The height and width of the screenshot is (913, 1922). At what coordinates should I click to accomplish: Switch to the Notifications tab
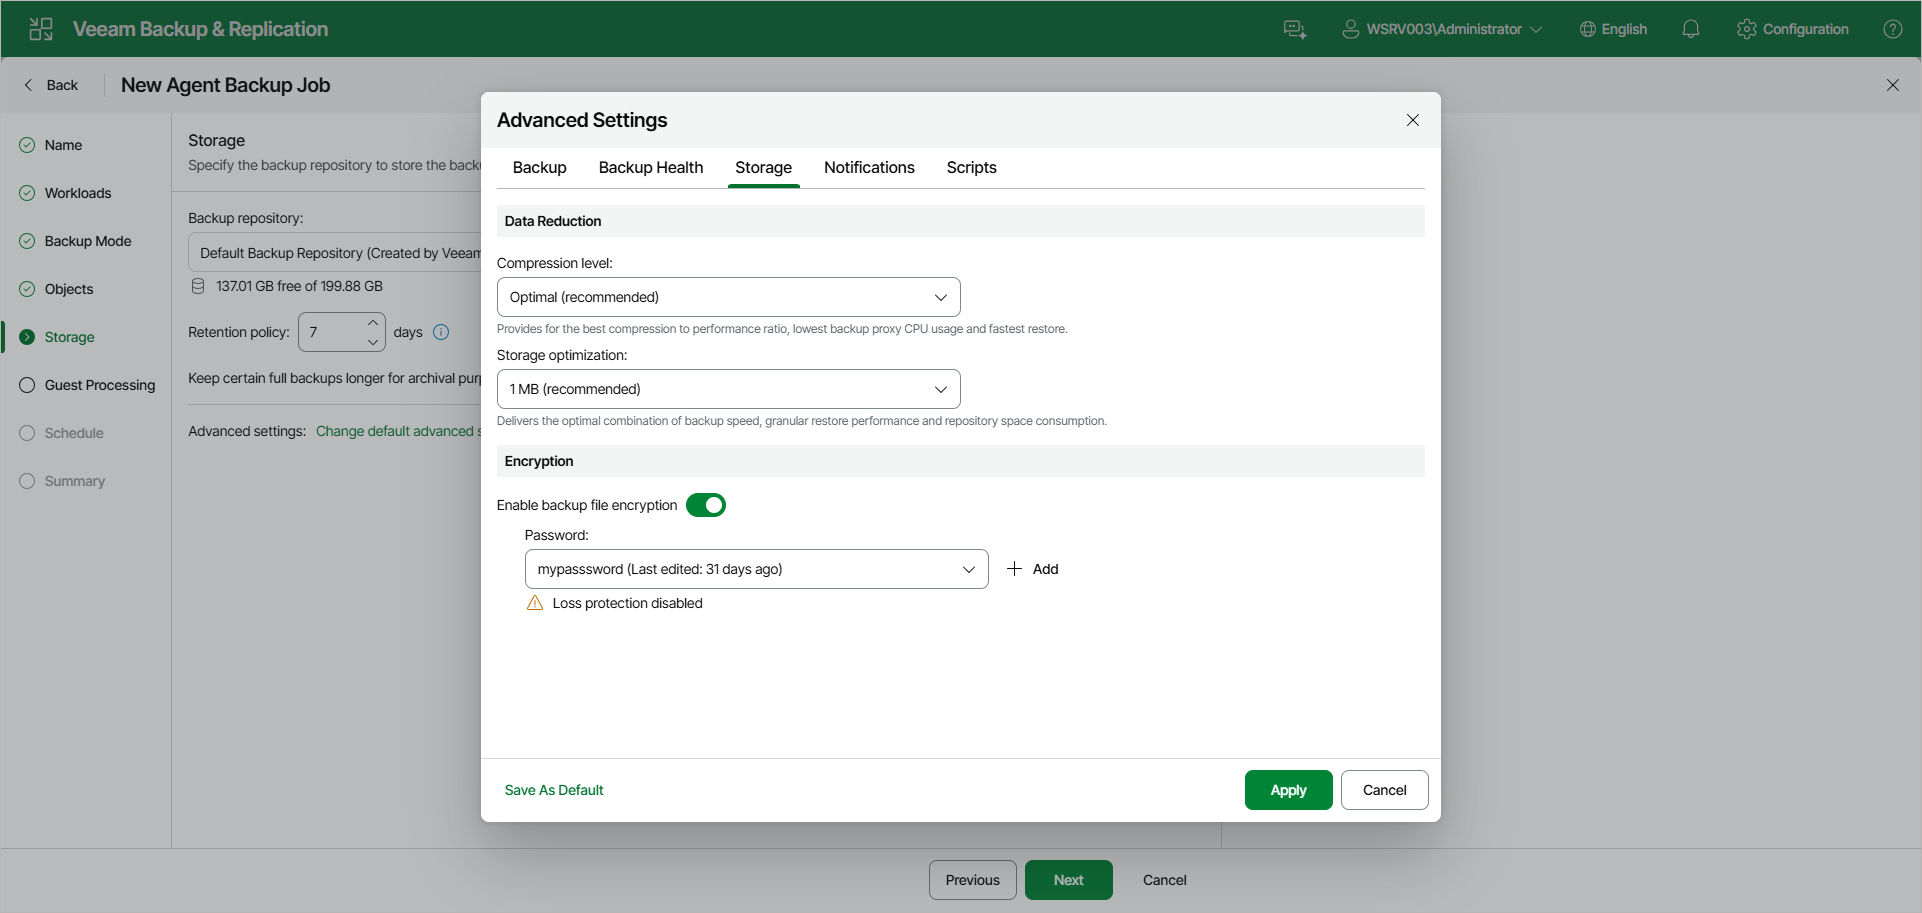(x=869, y=167)
